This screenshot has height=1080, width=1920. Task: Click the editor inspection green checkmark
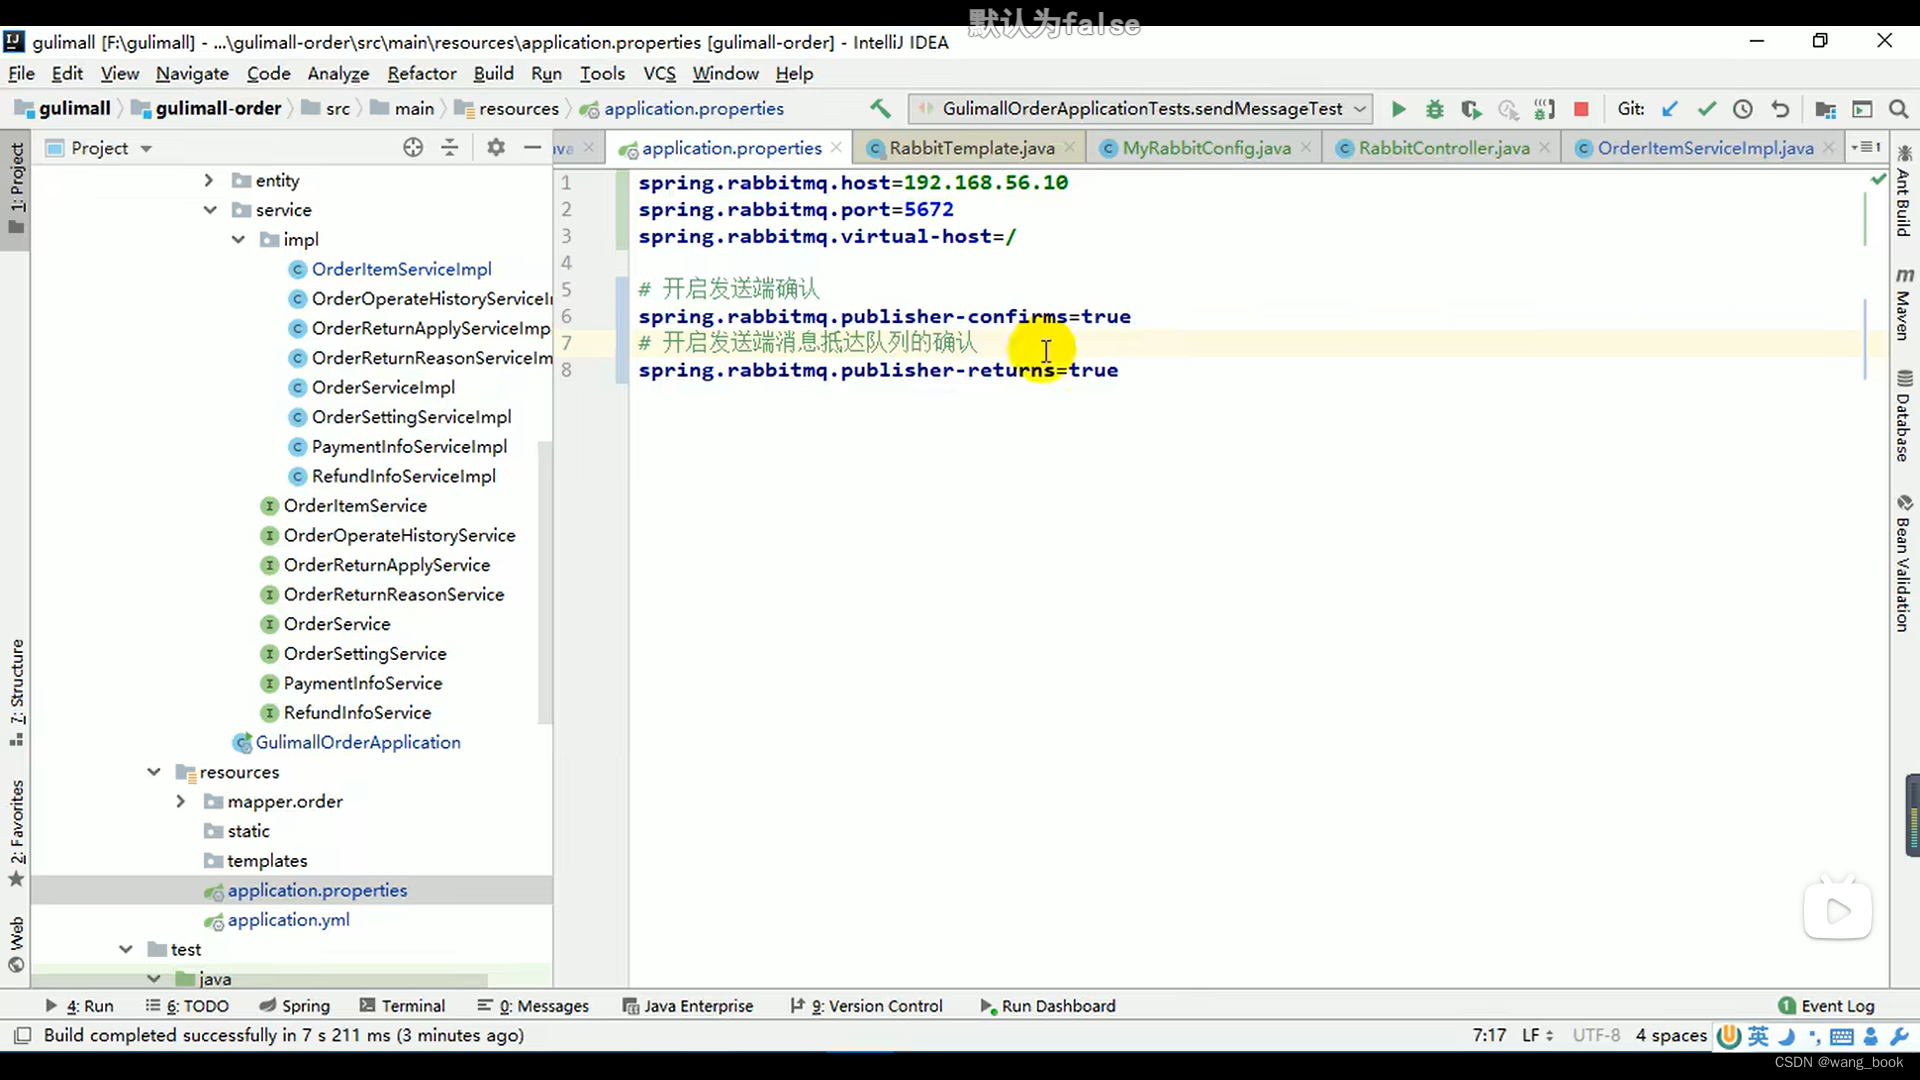click(1878, 179)
